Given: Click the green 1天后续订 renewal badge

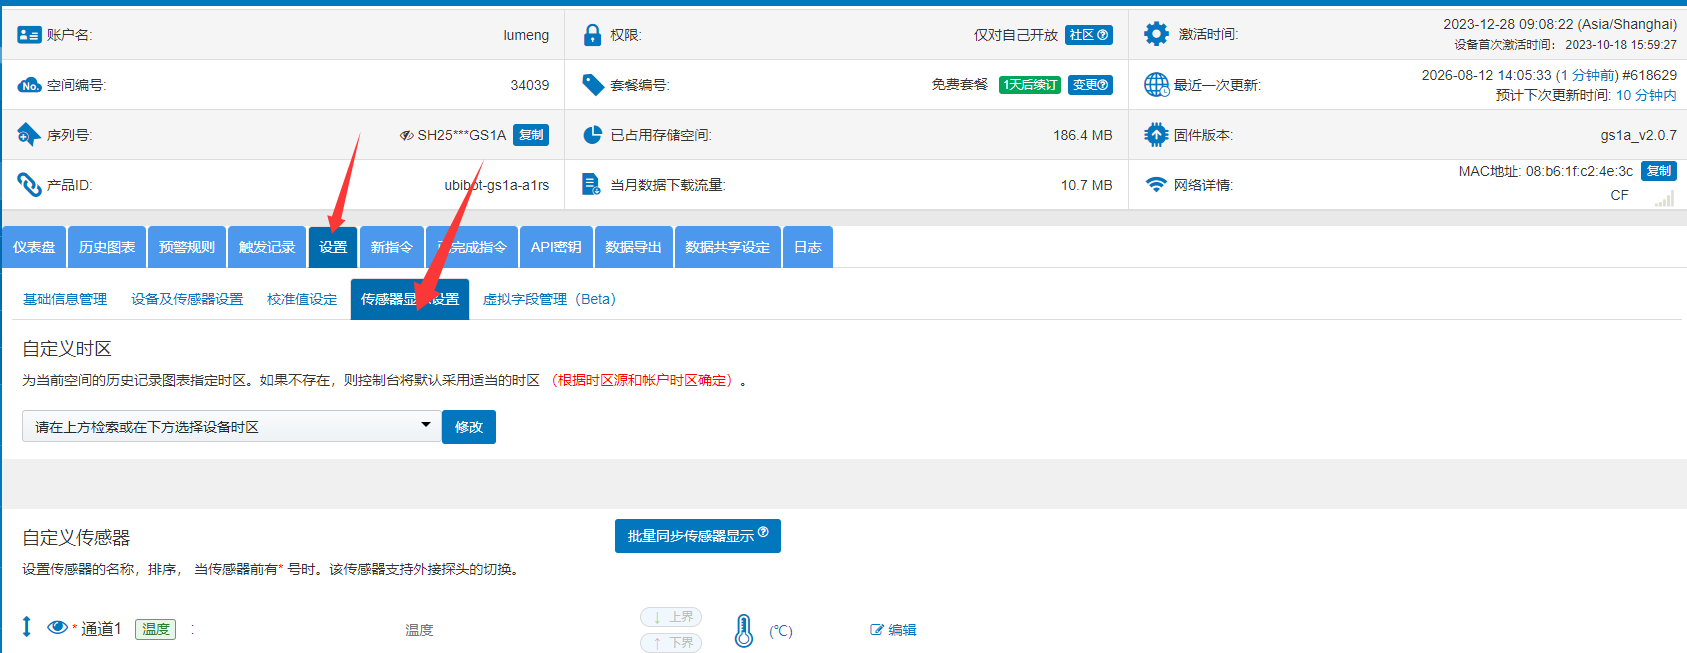Looking at the screenshot, I should point(1030,85).
